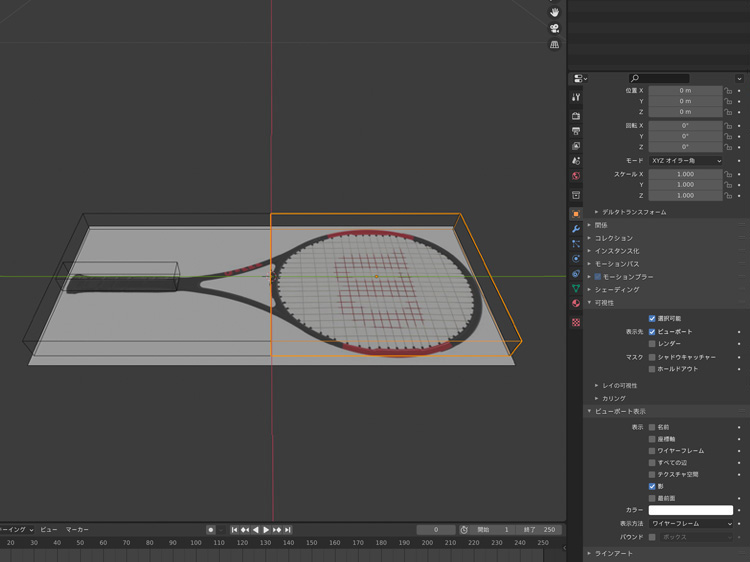Open the Modifier properties wrench tab
750x562 pixels.
576,229
